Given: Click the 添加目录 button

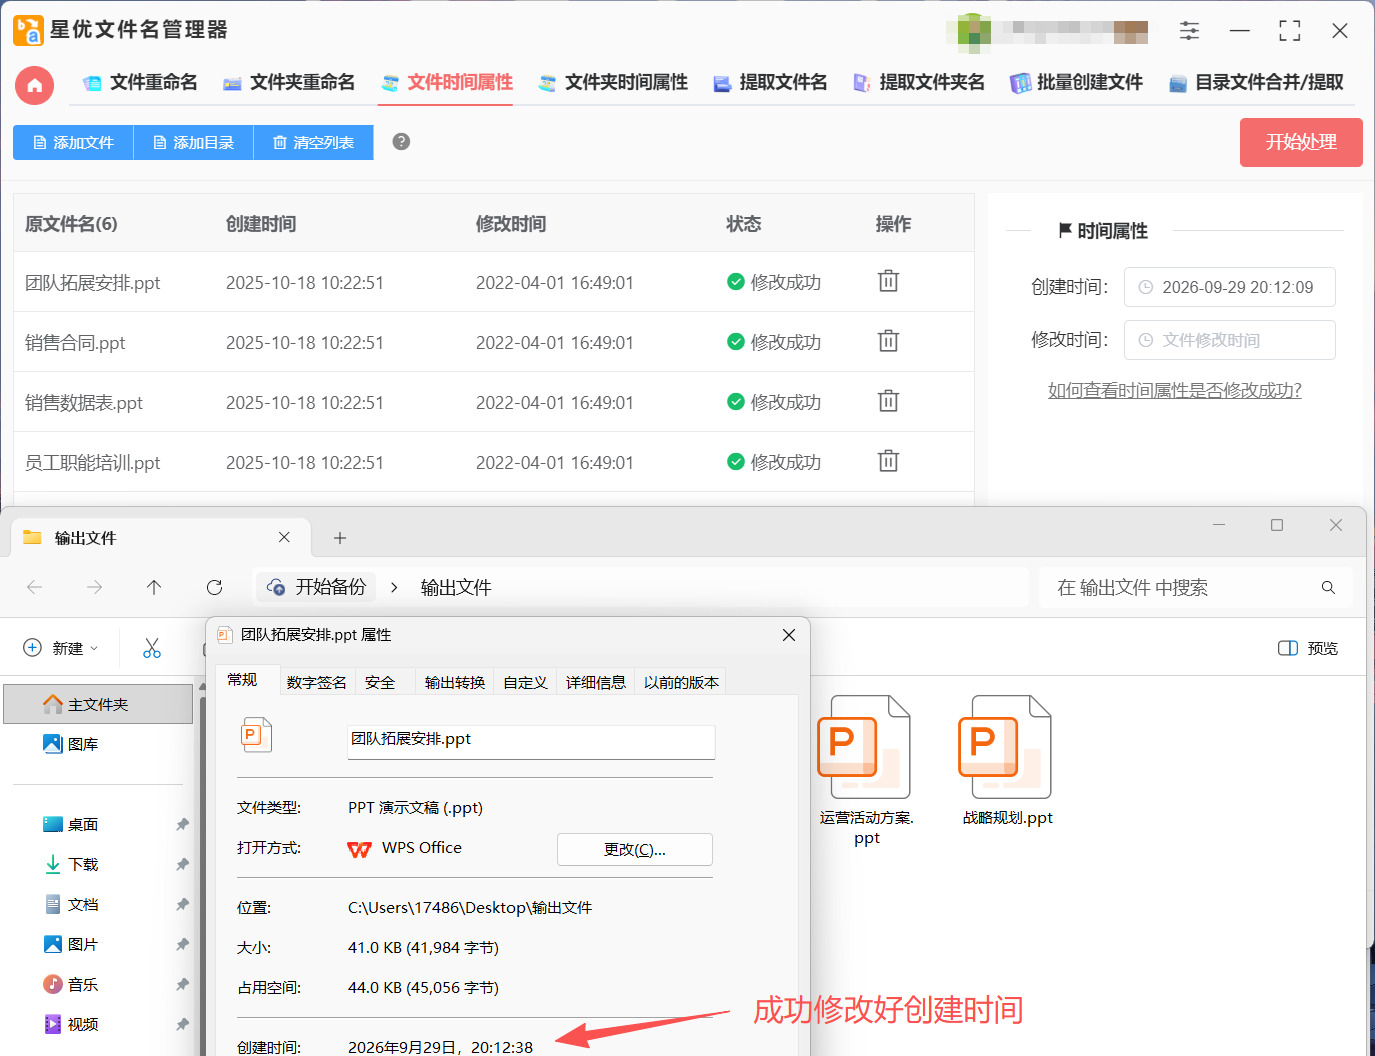Looking at the screenshot, I should 193,142.
